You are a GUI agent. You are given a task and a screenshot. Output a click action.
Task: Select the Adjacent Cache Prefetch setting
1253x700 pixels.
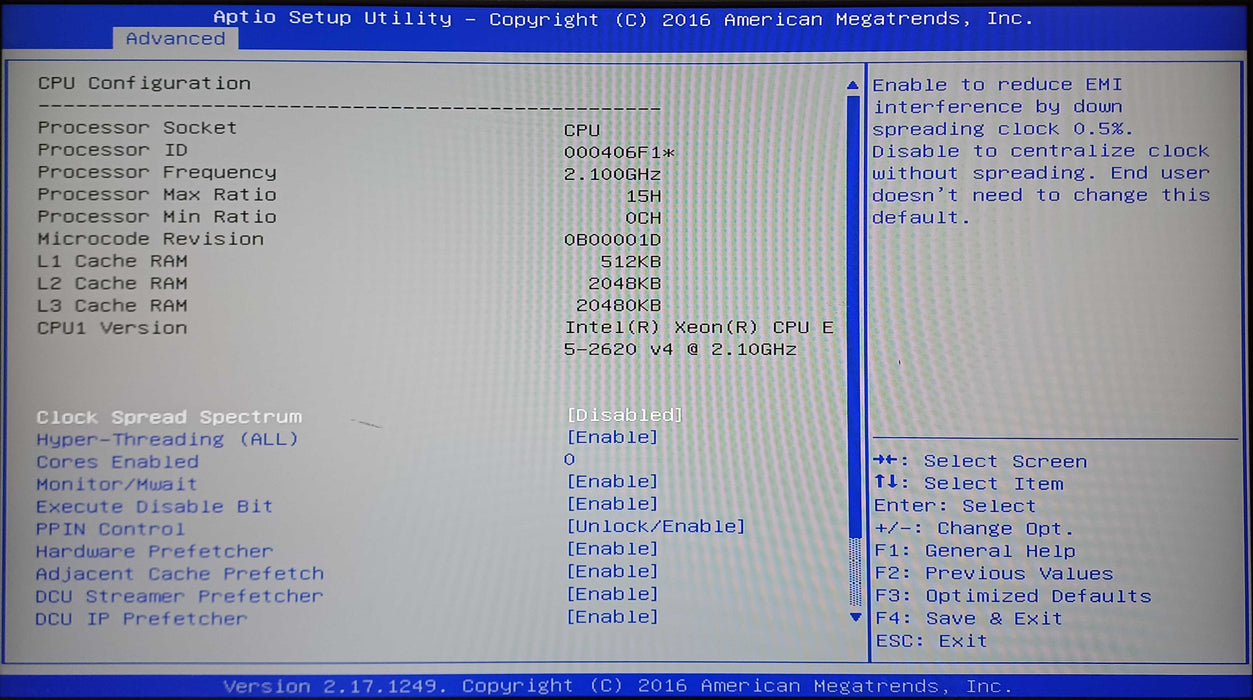tap(180, 574)
